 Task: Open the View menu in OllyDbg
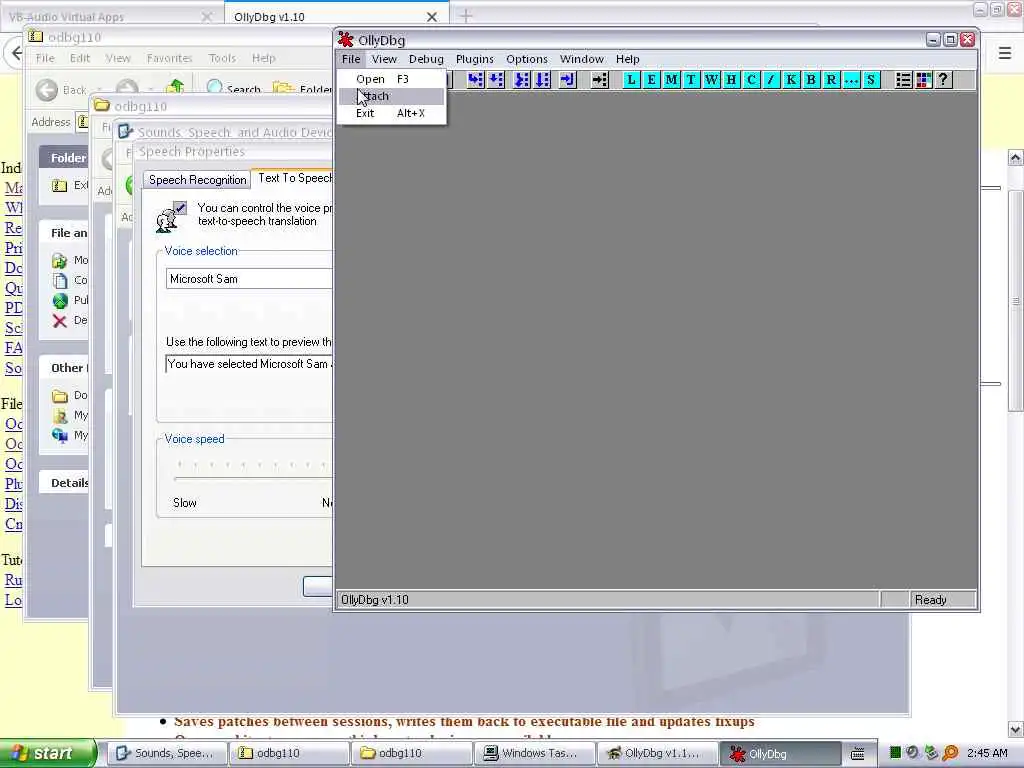coord(384,59)
